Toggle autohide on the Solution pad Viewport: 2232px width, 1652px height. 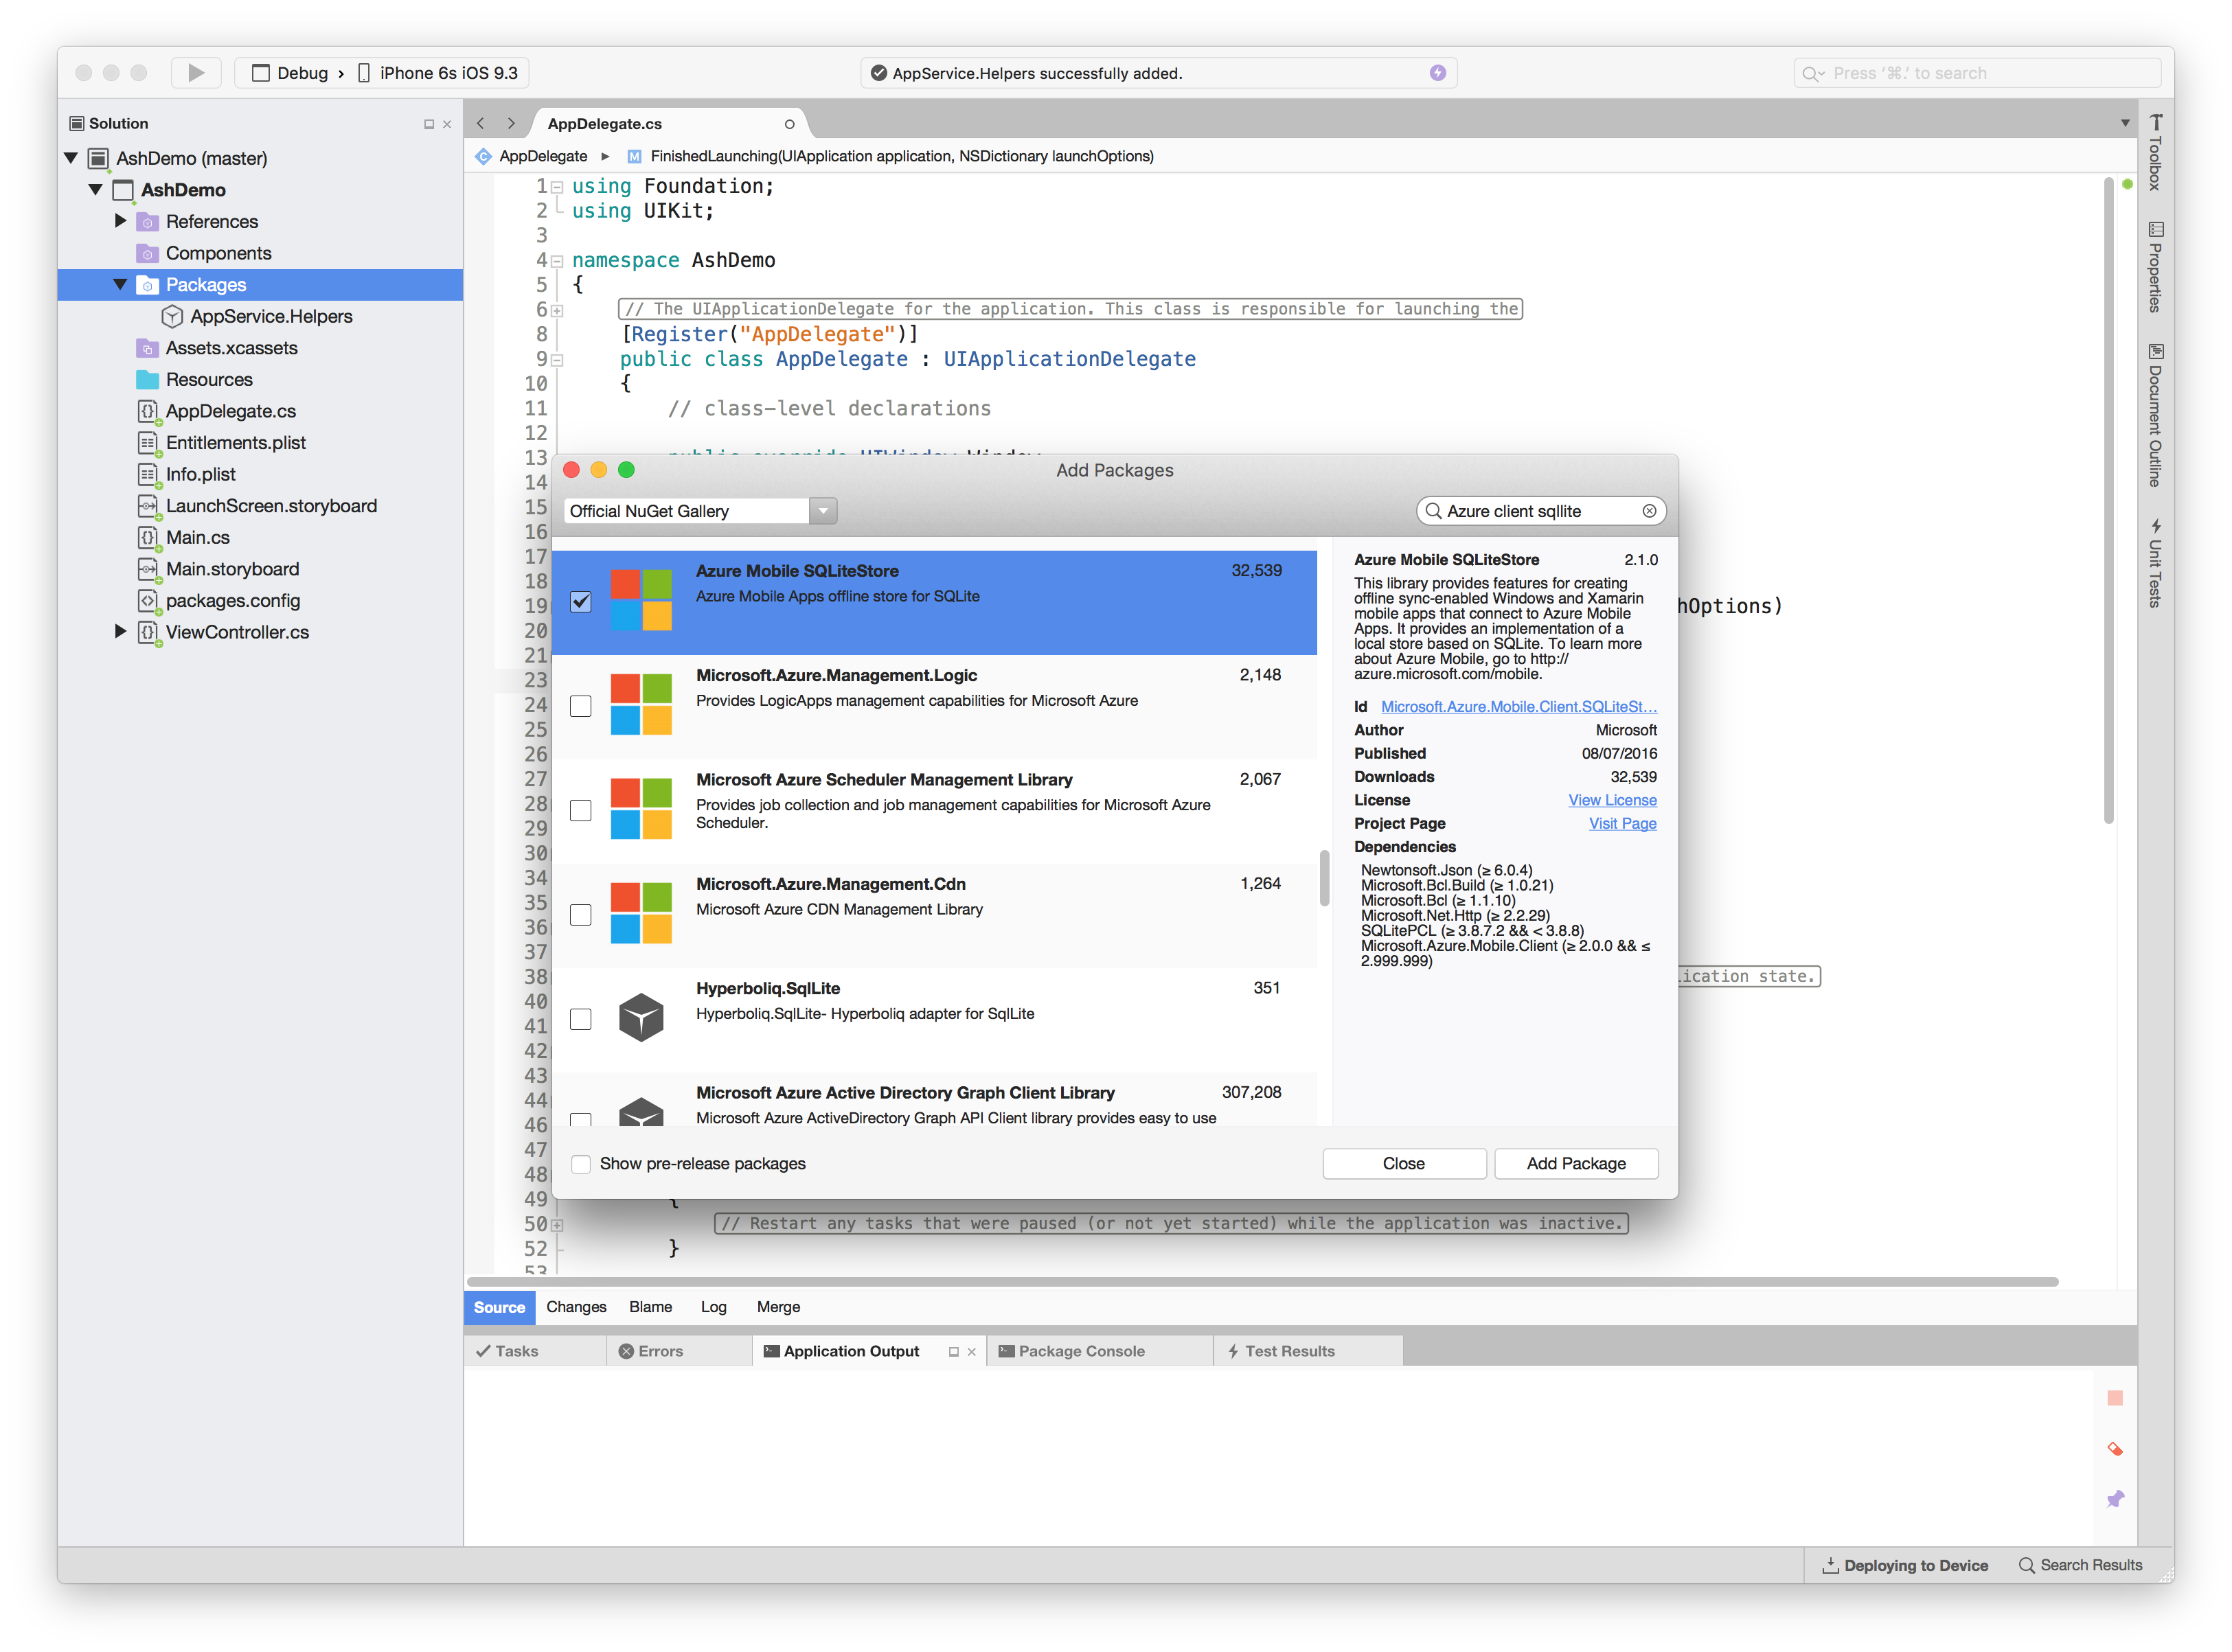tap(429, 124)
